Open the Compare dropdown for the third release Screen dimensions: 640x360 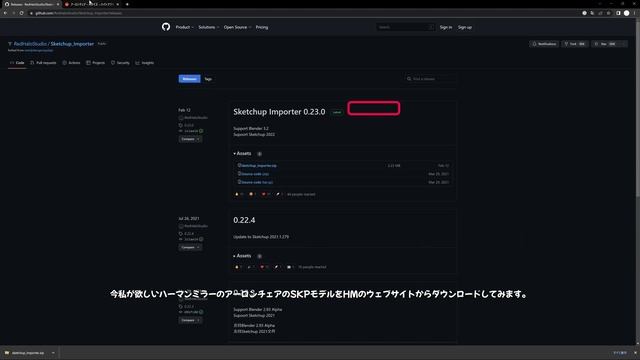pos(190,320)
